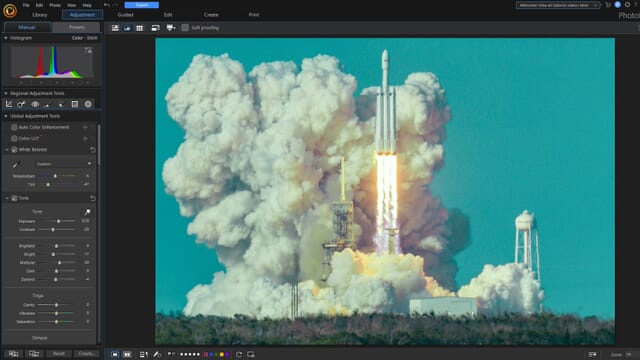Select the Manual adjustment tab
This screenshot has width=640, height=360.
coord(27,27)
